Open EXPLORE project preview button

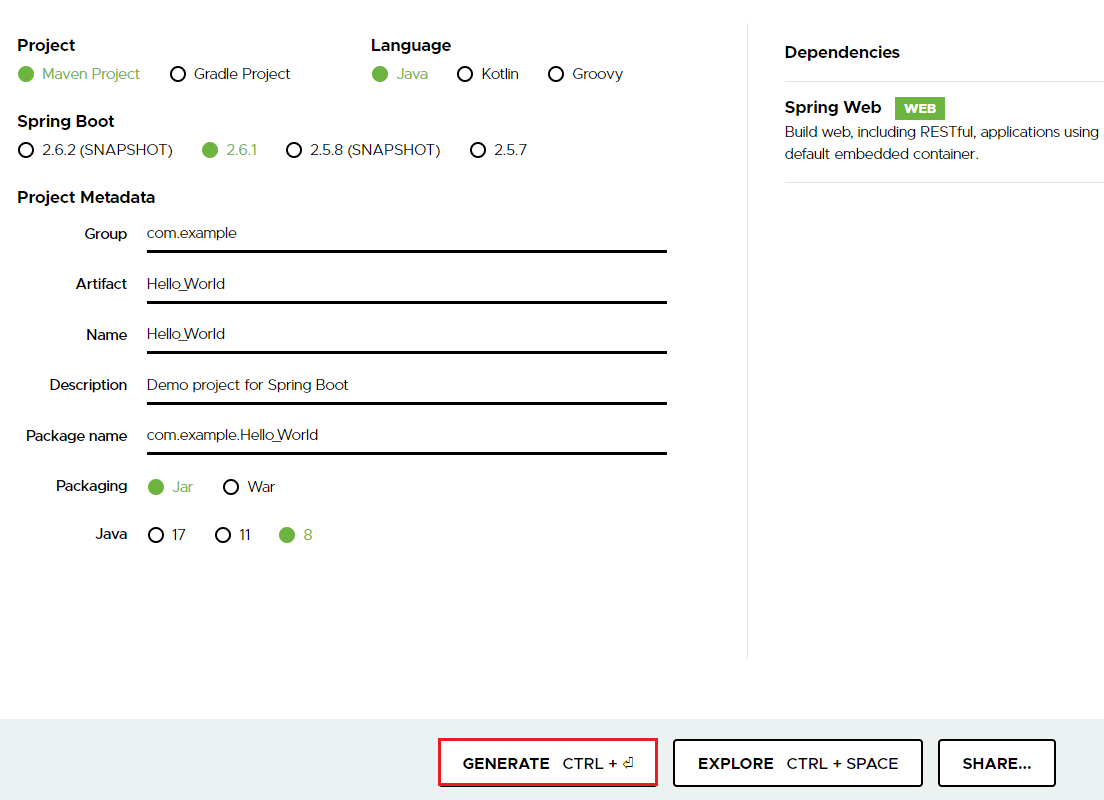click(798, 763)
